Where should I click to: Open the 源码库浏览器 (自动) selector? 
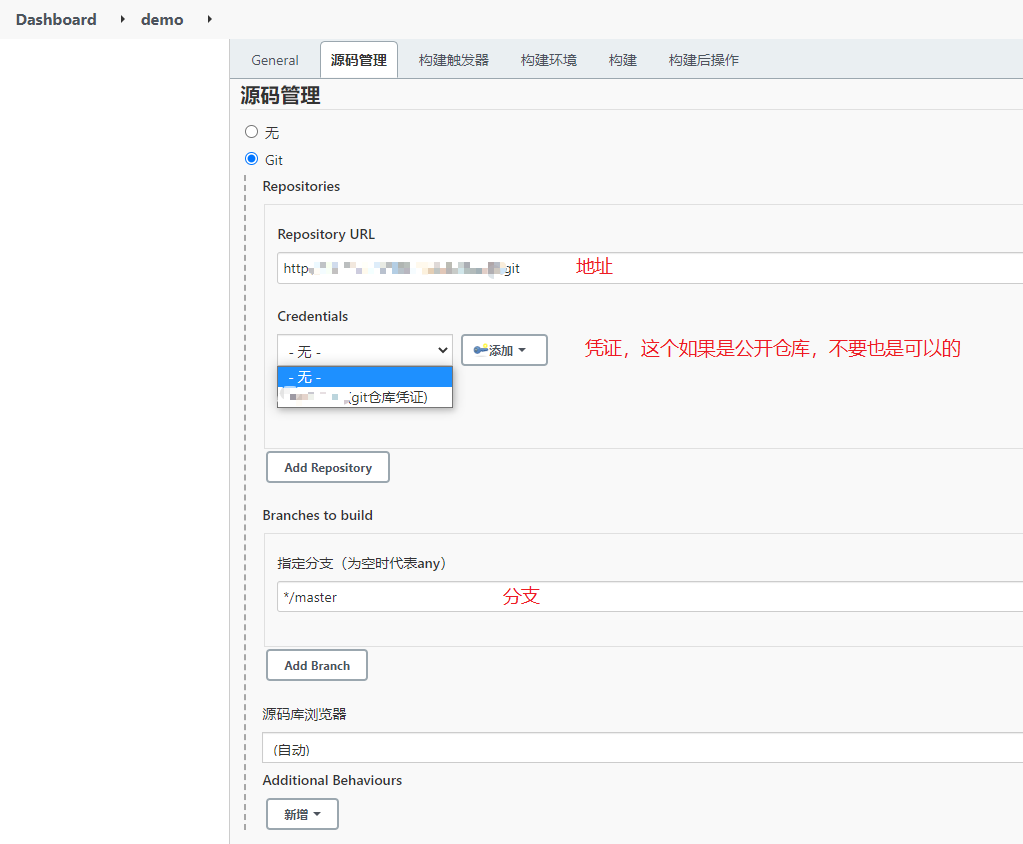pyautogui.click(x=640, y=748)
